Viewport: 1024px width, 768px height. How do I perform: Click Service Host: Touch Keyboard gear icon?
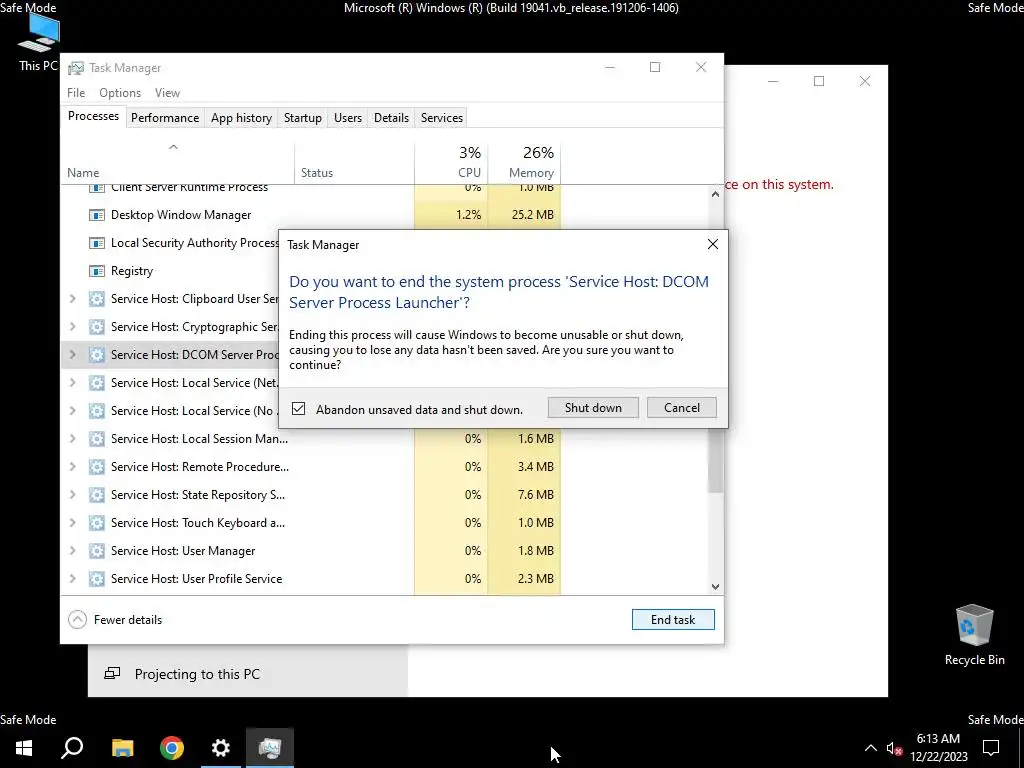pyautogui.click(x=97, y=523)
